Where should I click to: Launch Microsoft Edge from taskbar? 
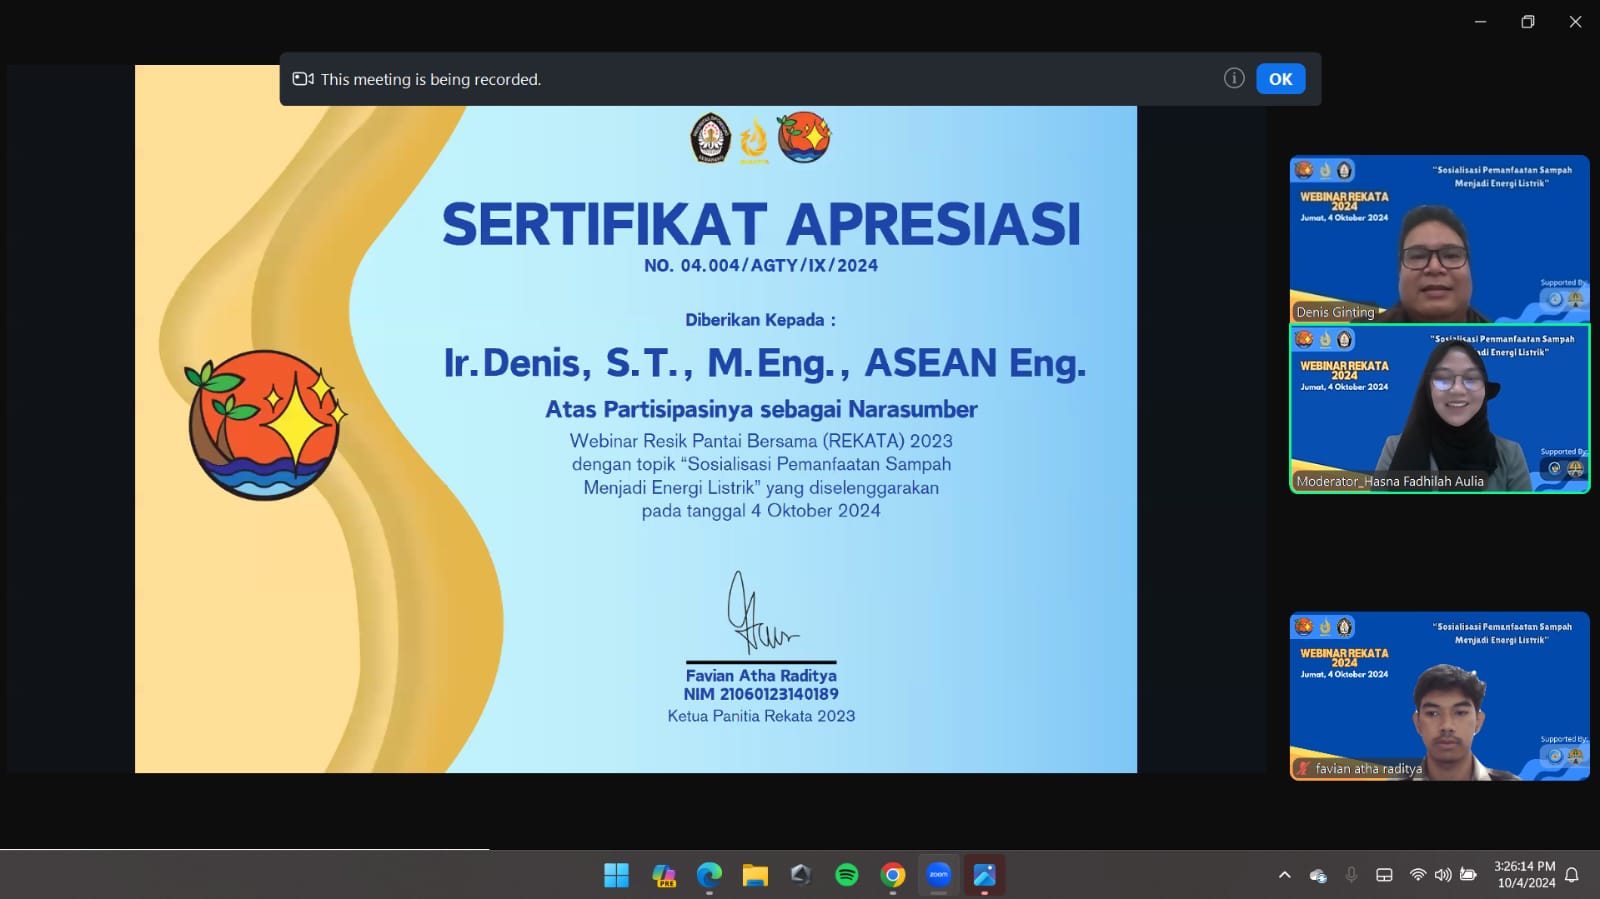coord(709,876)
